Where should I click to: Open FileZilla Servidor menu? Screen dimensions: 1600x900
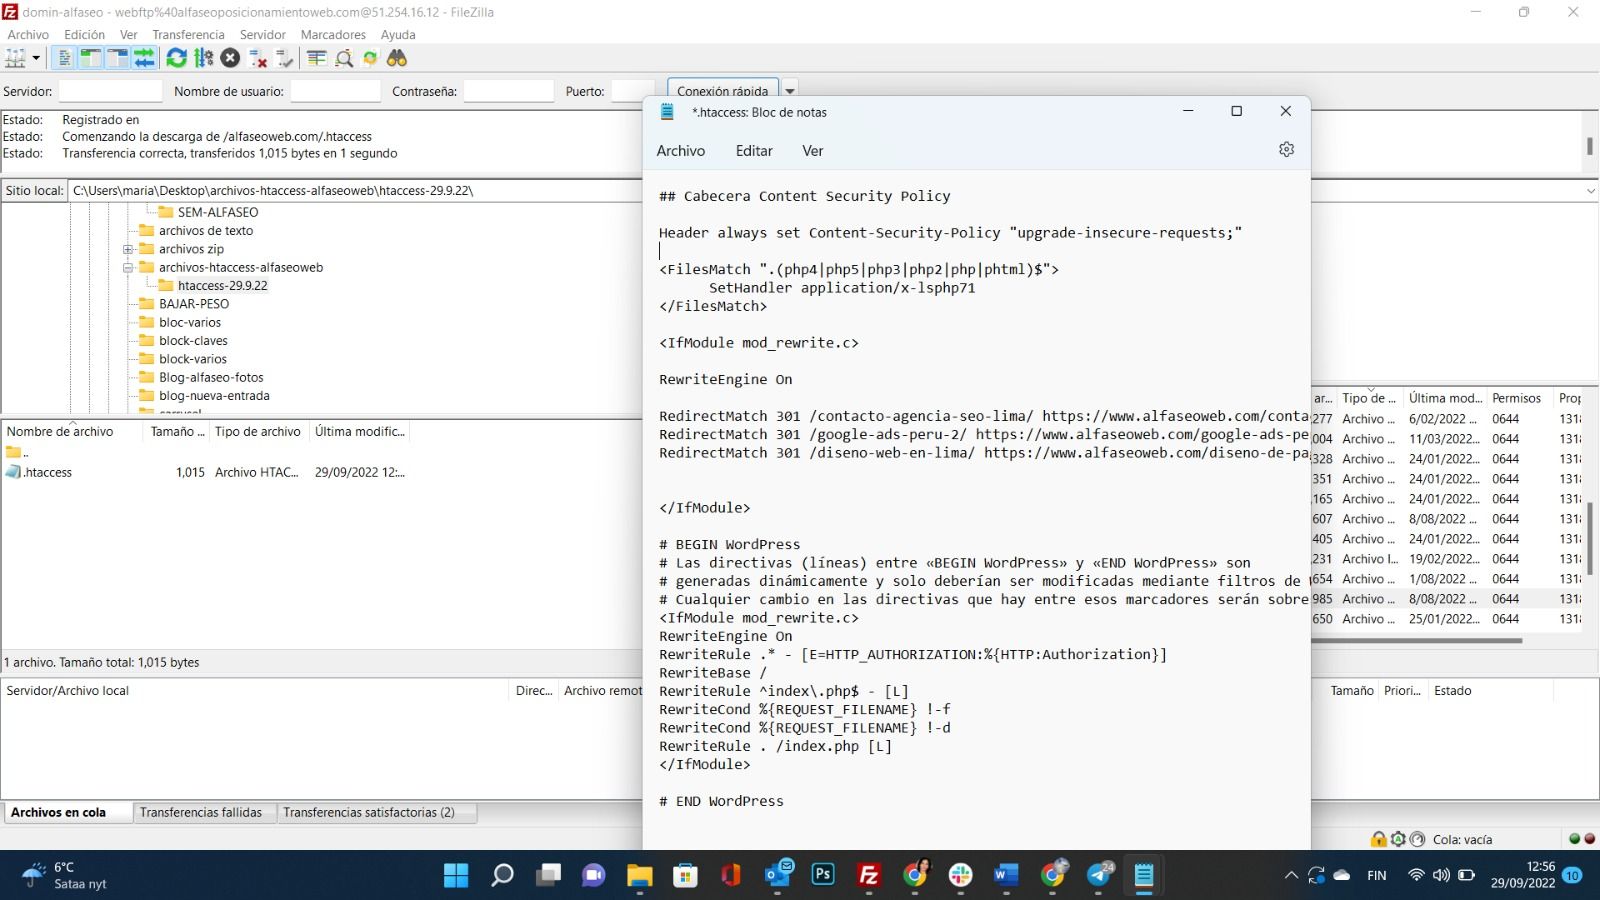(x=262, y=34)
